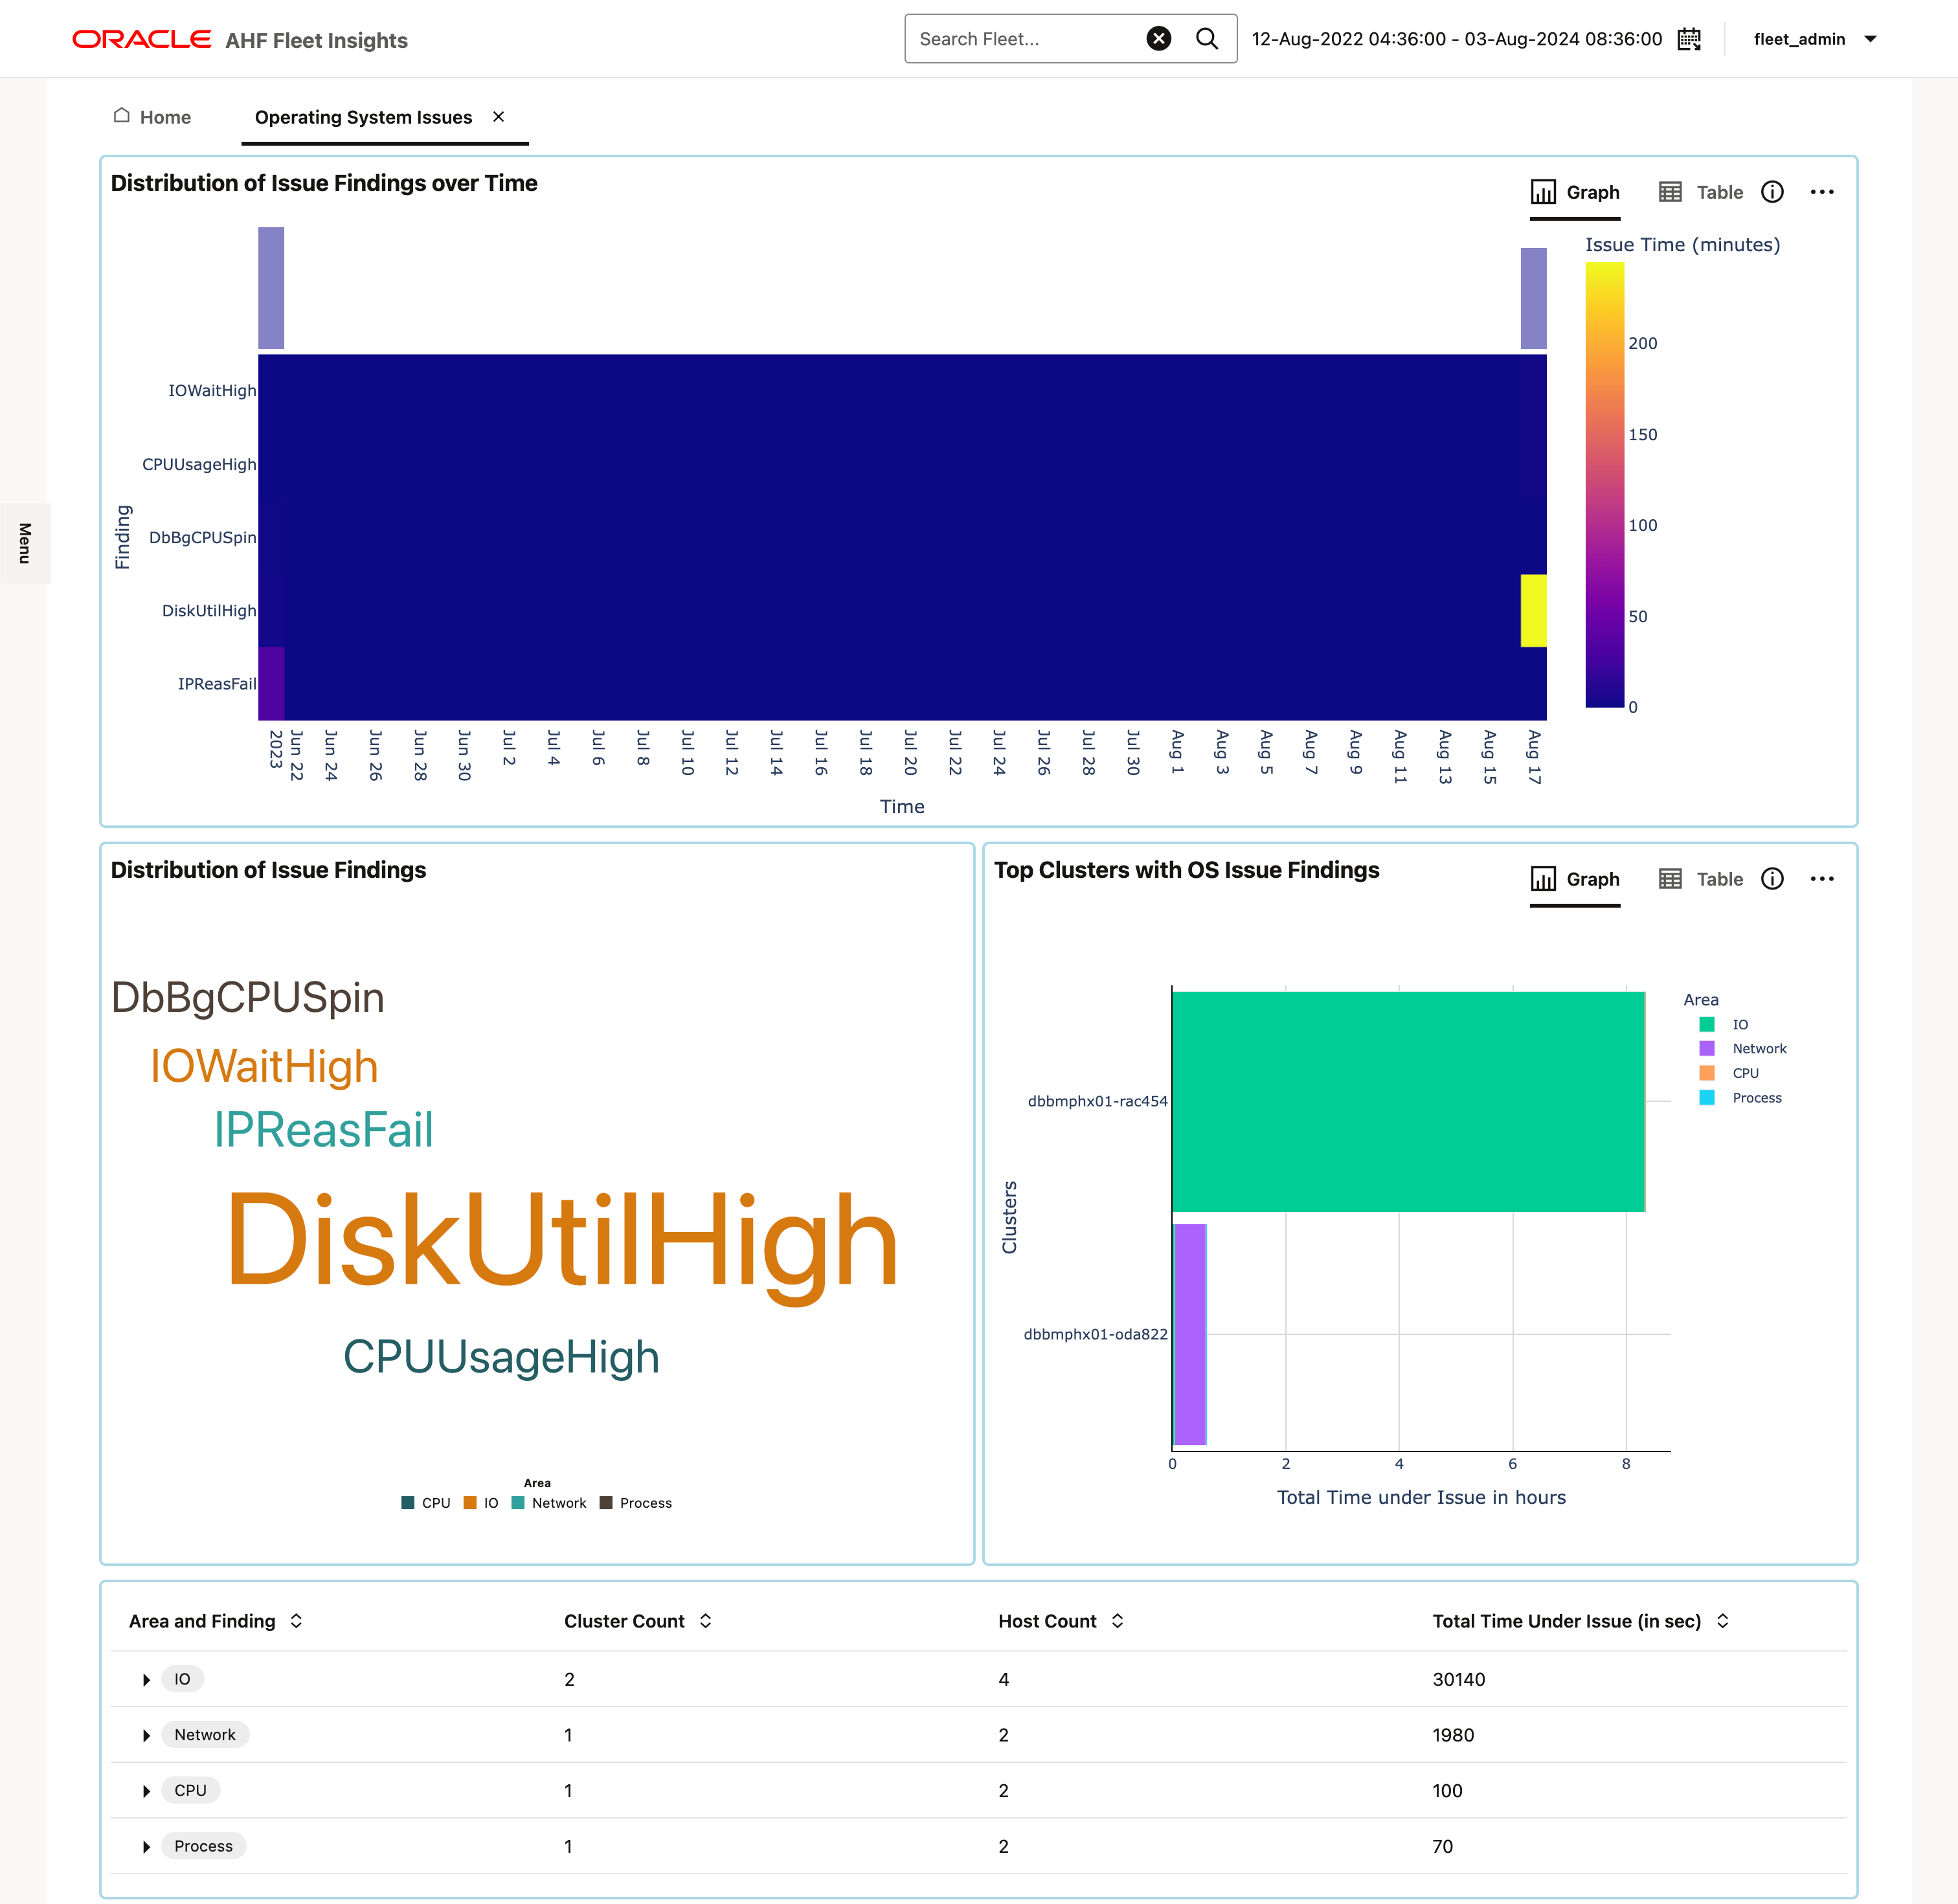Sort by Cluster Count column
Screen dimensions: 1958x1904
tap(637, 1621)
